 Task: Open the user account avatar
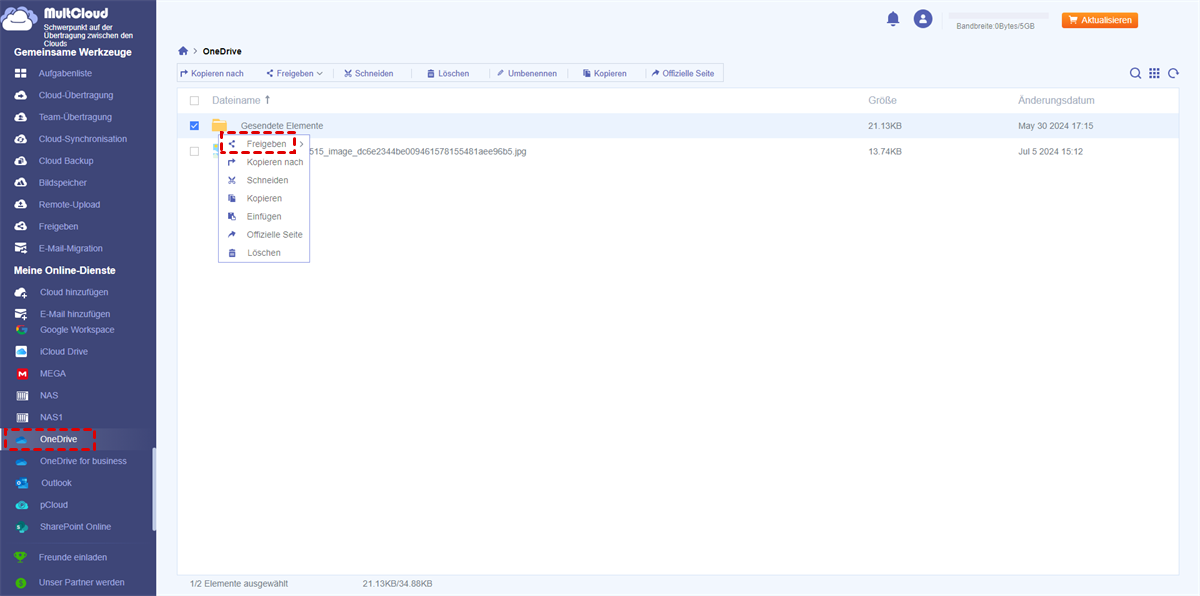point(923,19)
